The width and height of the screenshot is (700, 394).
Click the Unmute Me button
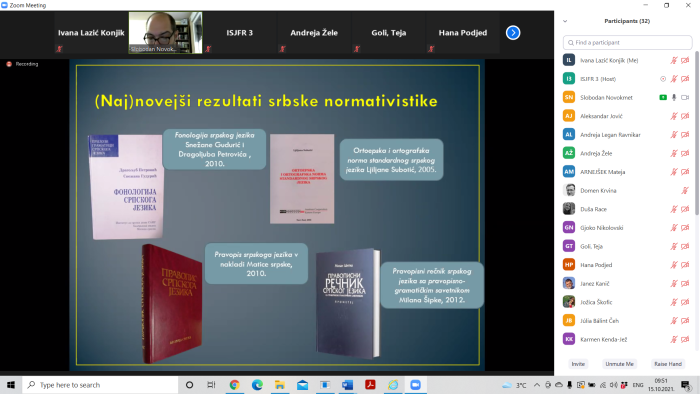pyautogui.click(x=619, y=364)
